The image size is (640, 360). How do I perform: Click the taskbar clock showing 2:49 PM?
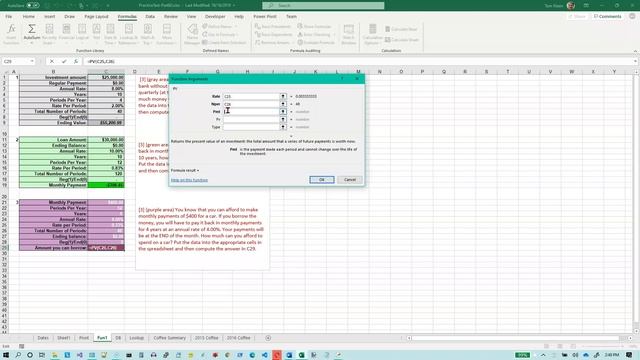[611, 355]
